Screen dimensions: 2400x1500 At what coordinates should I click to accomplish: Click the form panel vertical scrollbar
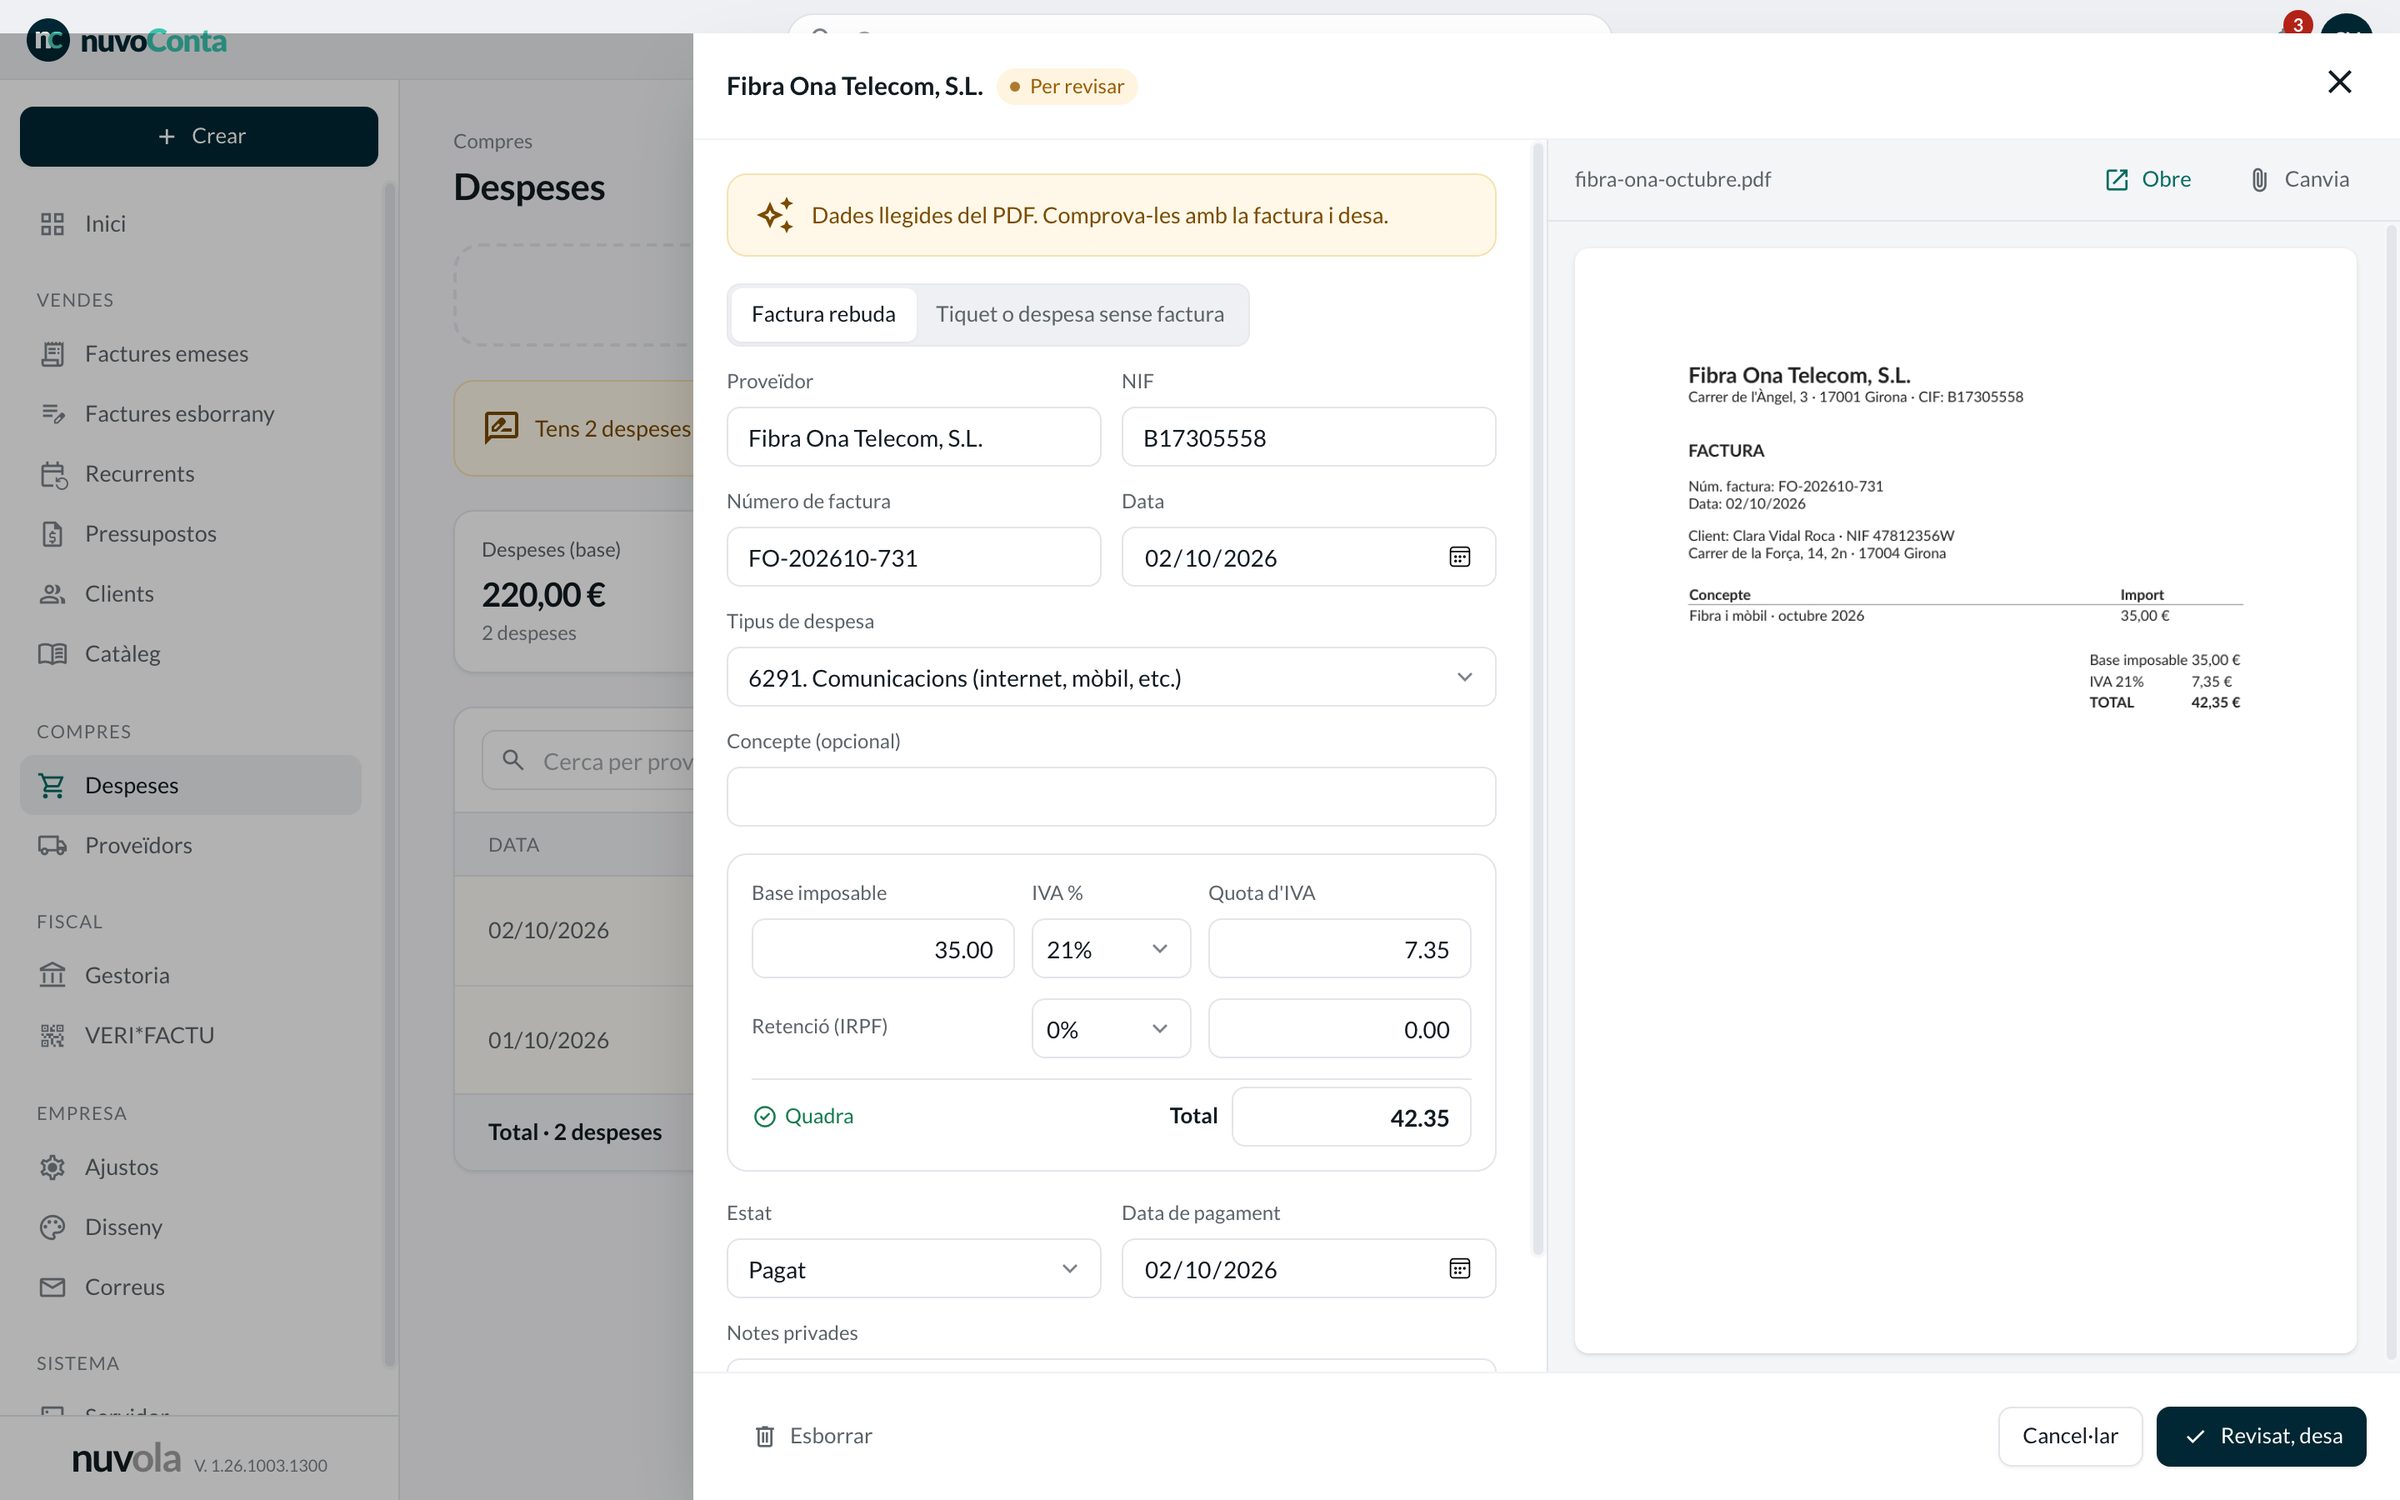[x=1538, y=700]
